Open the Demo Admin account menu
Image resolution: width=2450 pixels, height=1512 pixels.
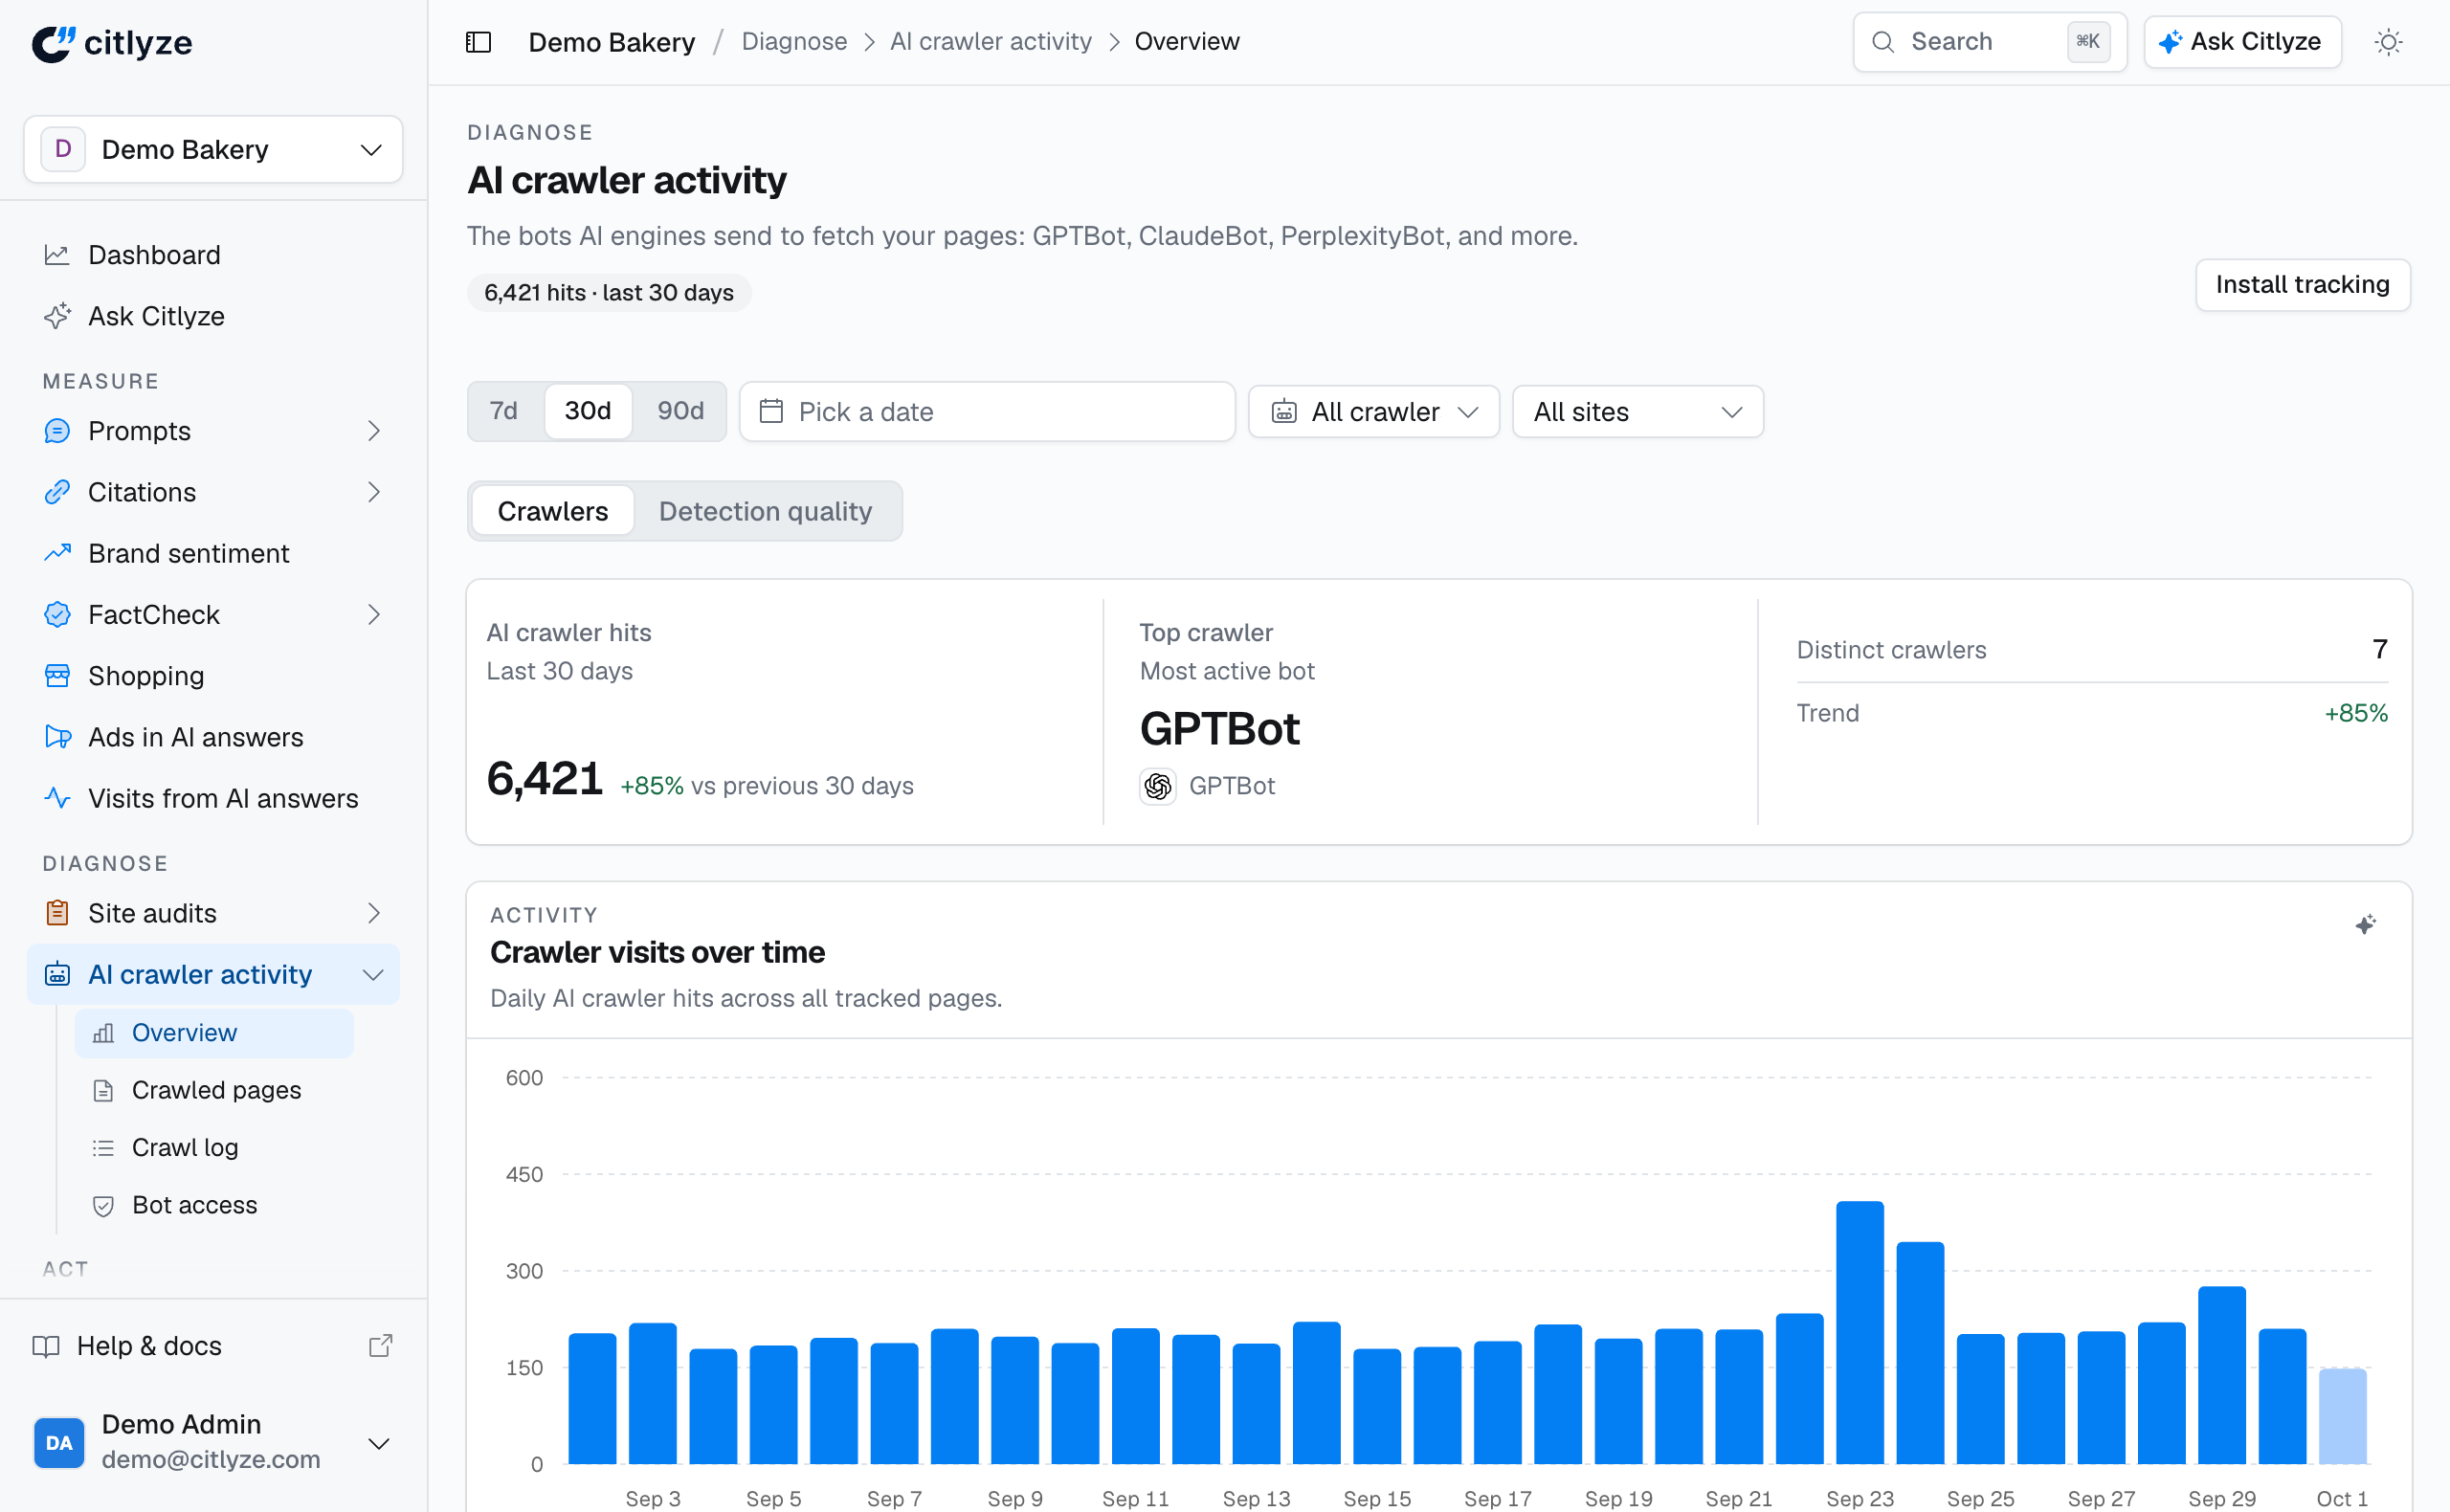(213, 1442)
